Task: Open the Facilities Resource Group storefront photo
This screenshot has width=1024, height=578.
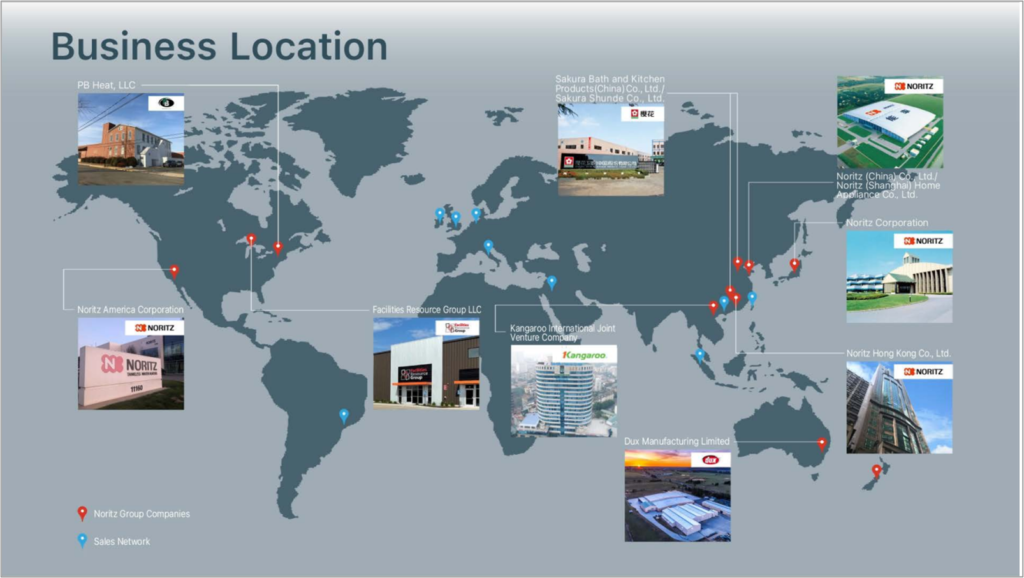Action: [x=426, y=364]
